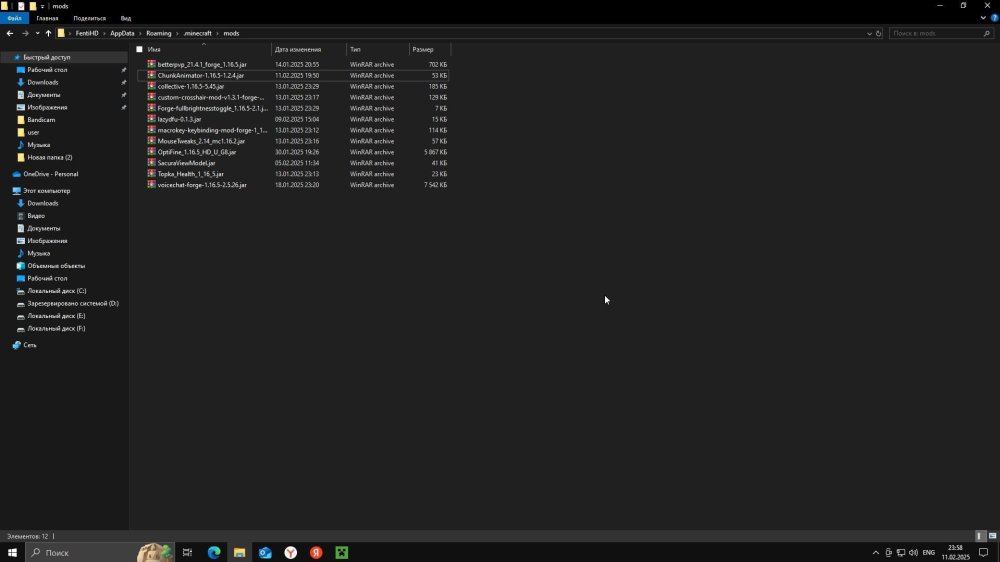Open the user folder in sidebar

tap(33, 132)
